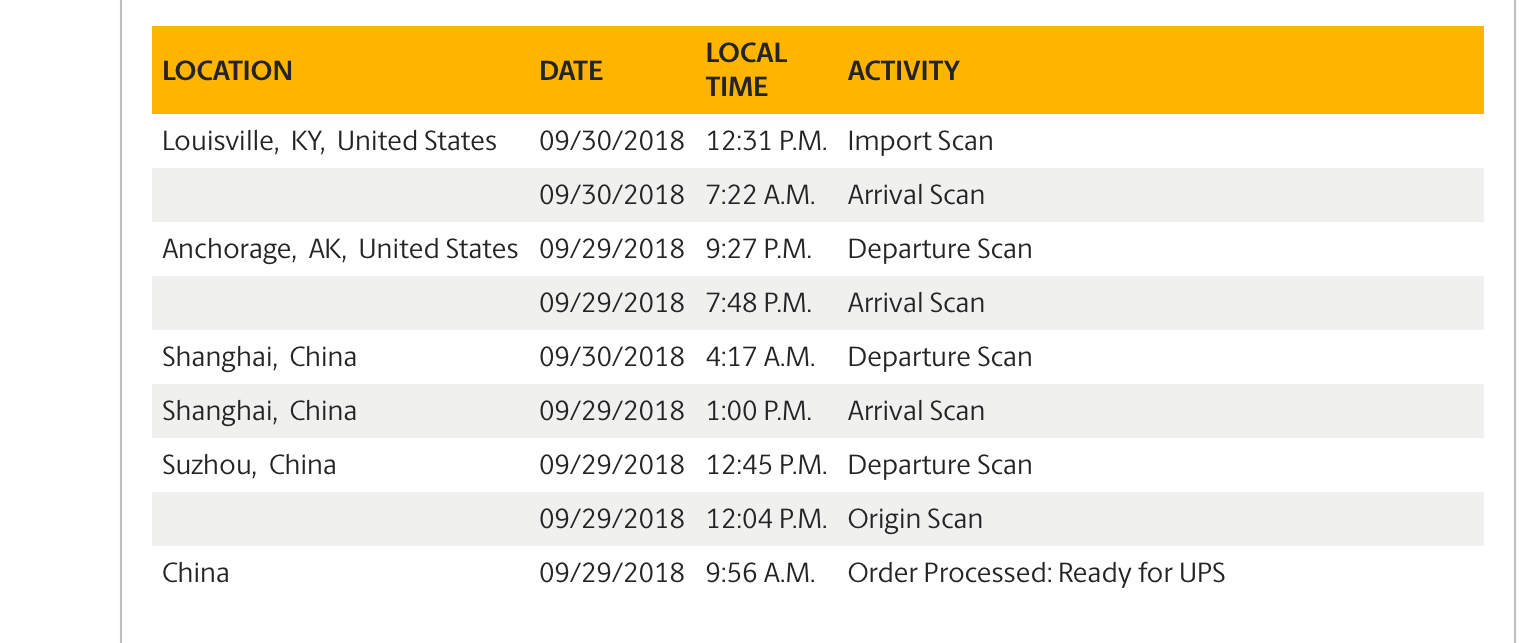Click the ACTIVITY column header
The width and height of the screenshot is (1536, 643).
point(903,71)
